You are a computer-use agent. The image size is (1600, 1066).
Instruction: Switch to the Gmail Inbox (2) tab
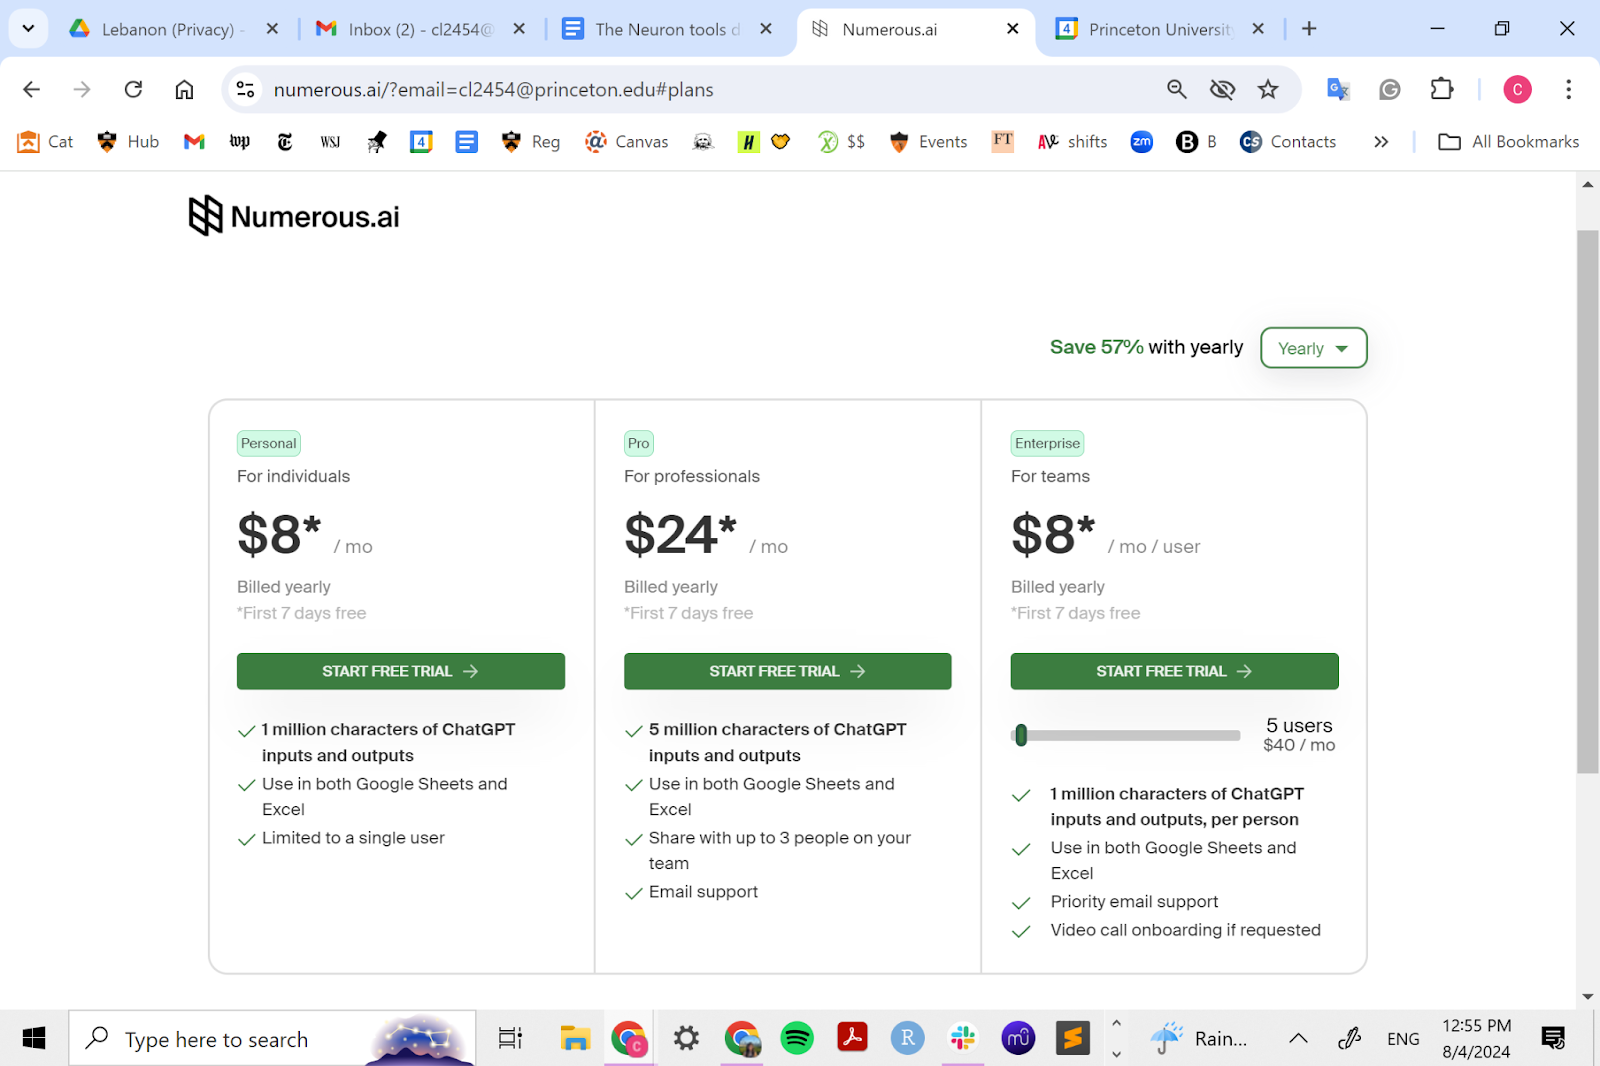(420, 29)
